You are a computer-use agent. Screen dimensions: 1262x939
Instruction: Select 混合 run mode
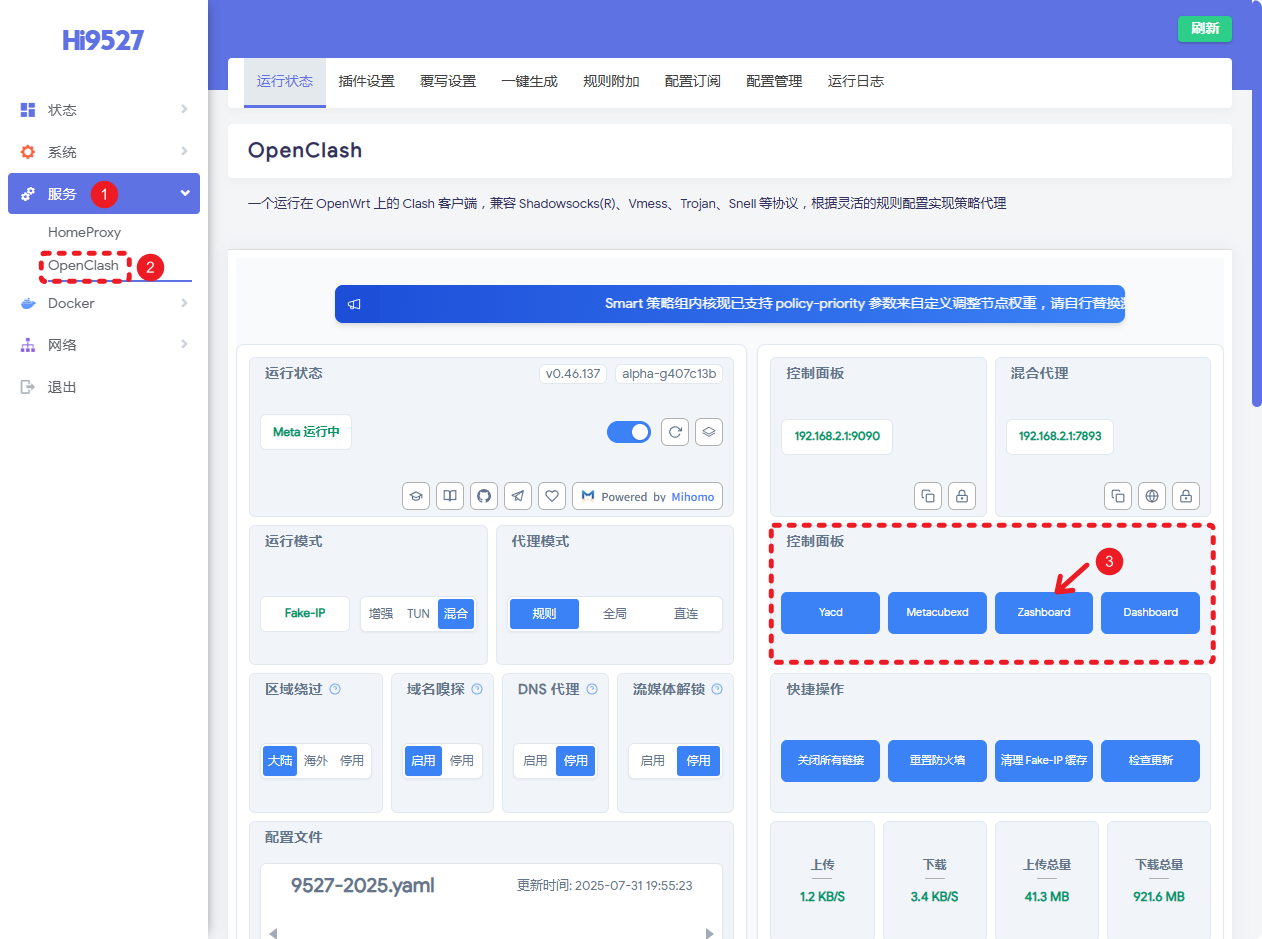pos(456,614)
